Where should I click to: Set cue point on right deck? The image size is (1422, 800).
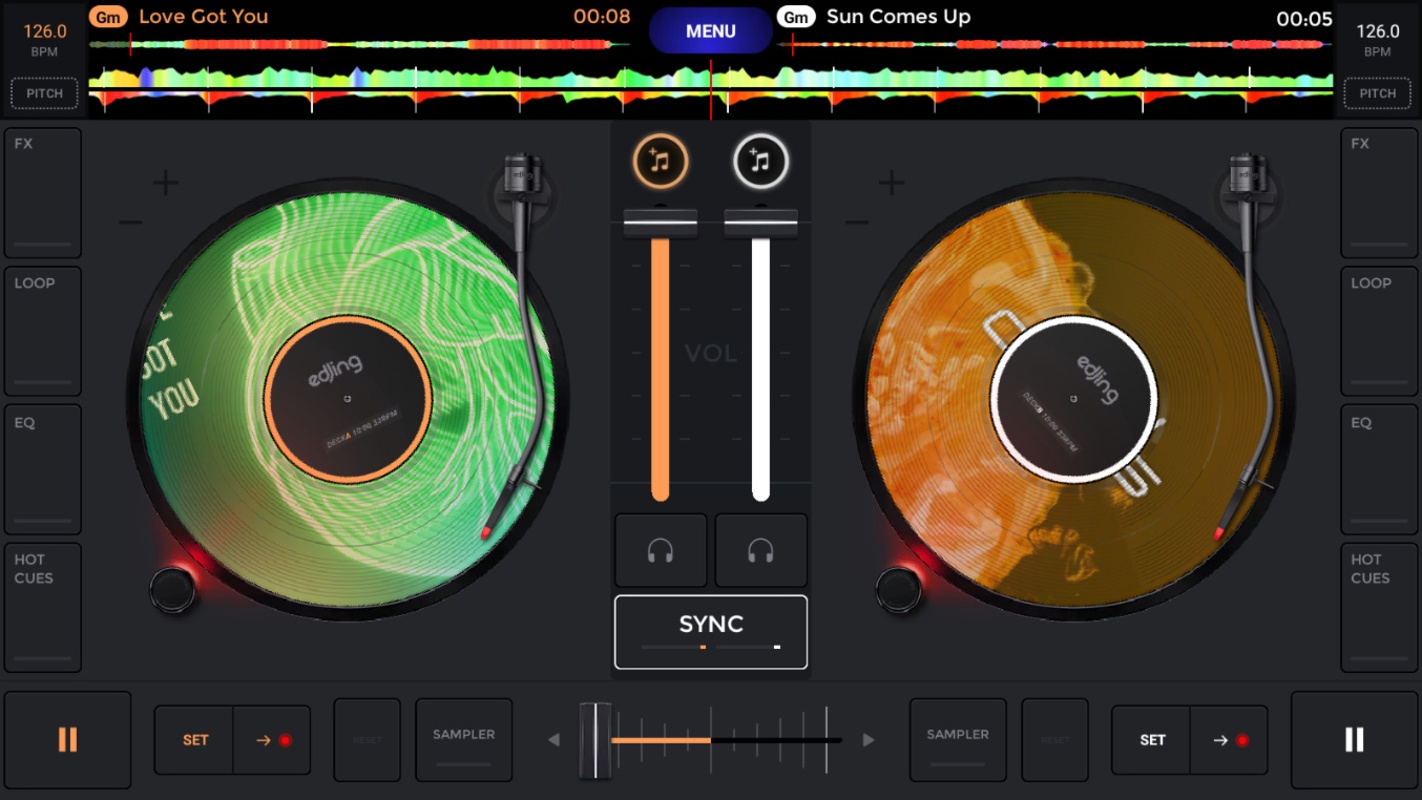1152,740
